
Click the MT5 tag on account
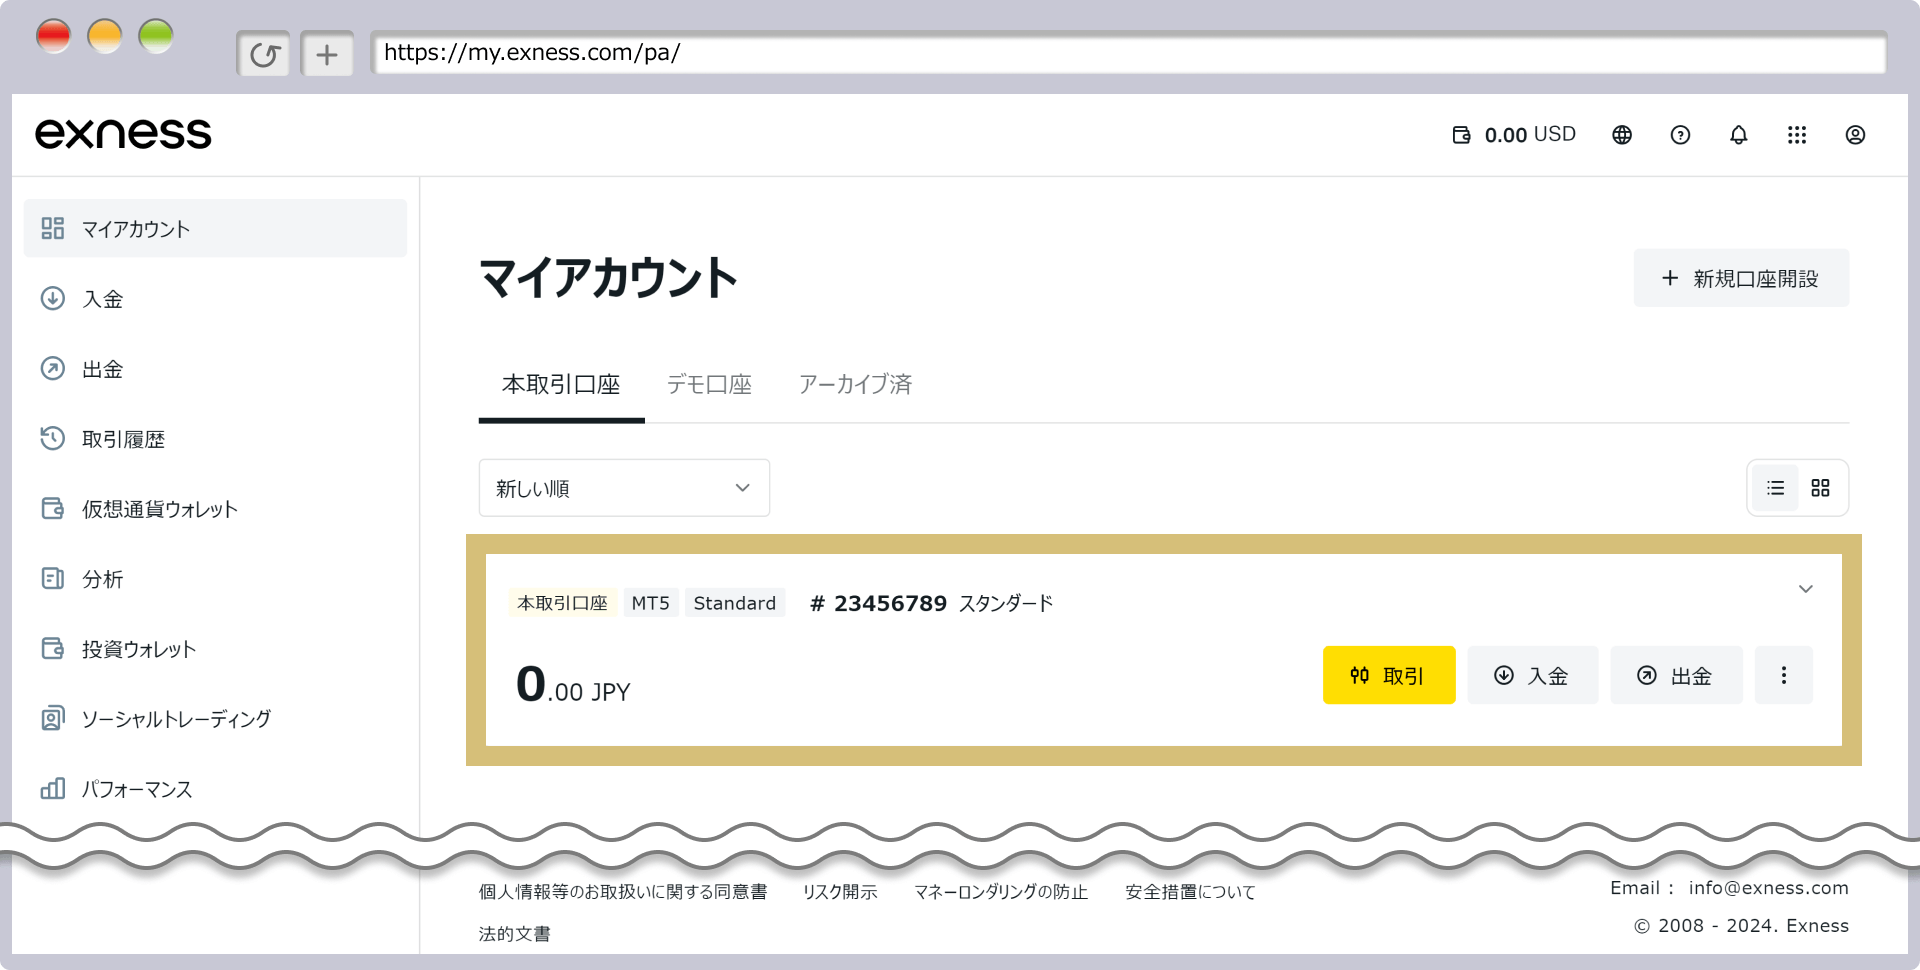(x=651, y=603)
